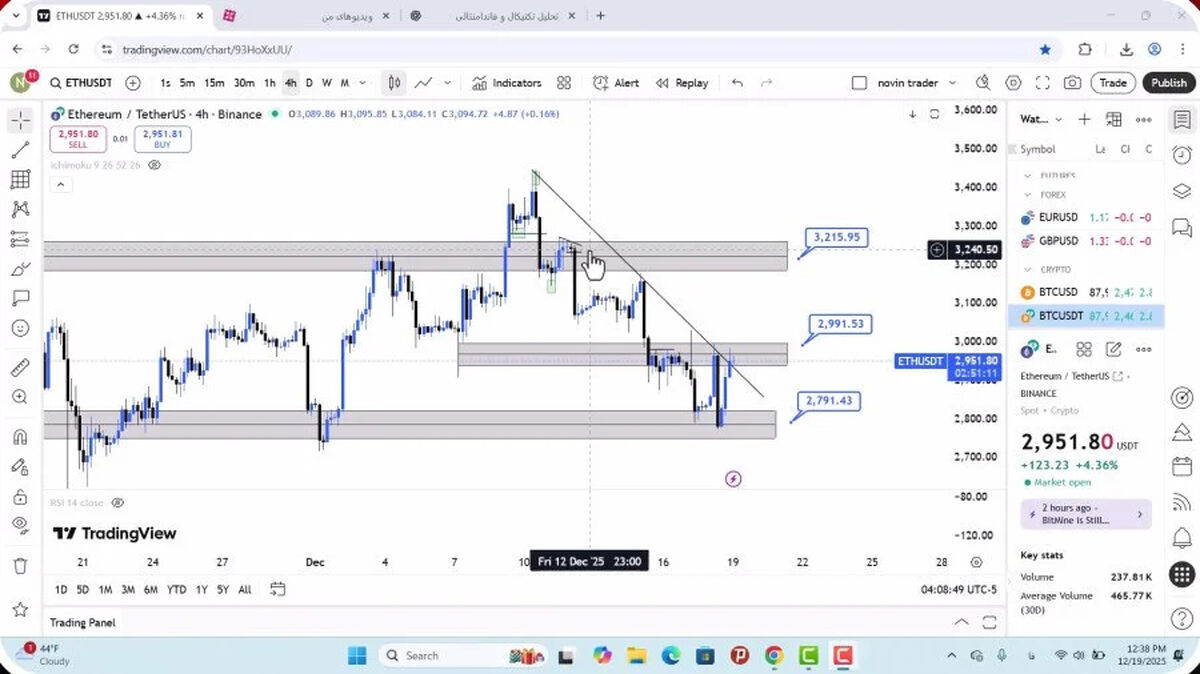
Task: Toggle RSI 14 close visibility eye
Action: (x=118, y=502)
